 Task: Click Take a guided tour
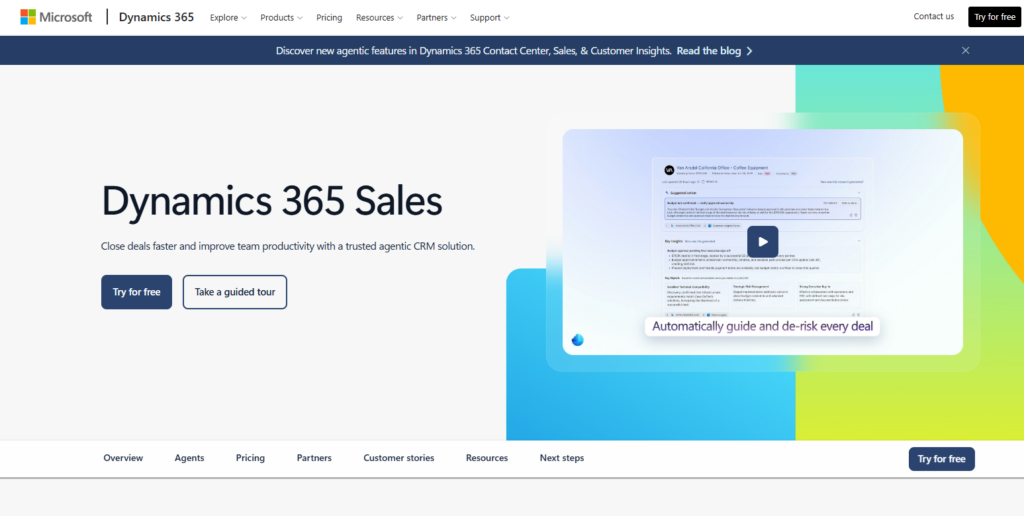[235, 292]
